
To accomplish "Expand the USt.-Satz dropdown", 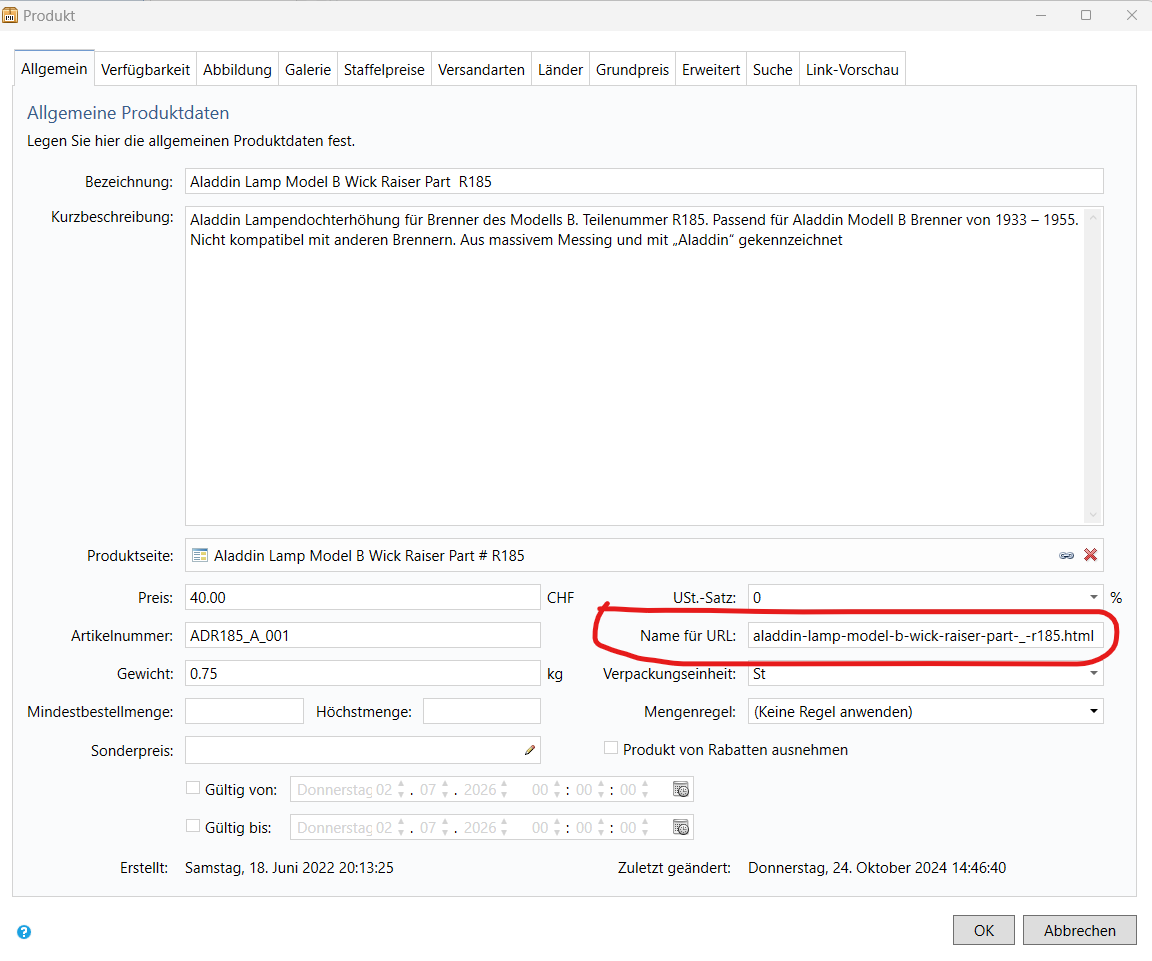I will click(x=1093, y=597).
